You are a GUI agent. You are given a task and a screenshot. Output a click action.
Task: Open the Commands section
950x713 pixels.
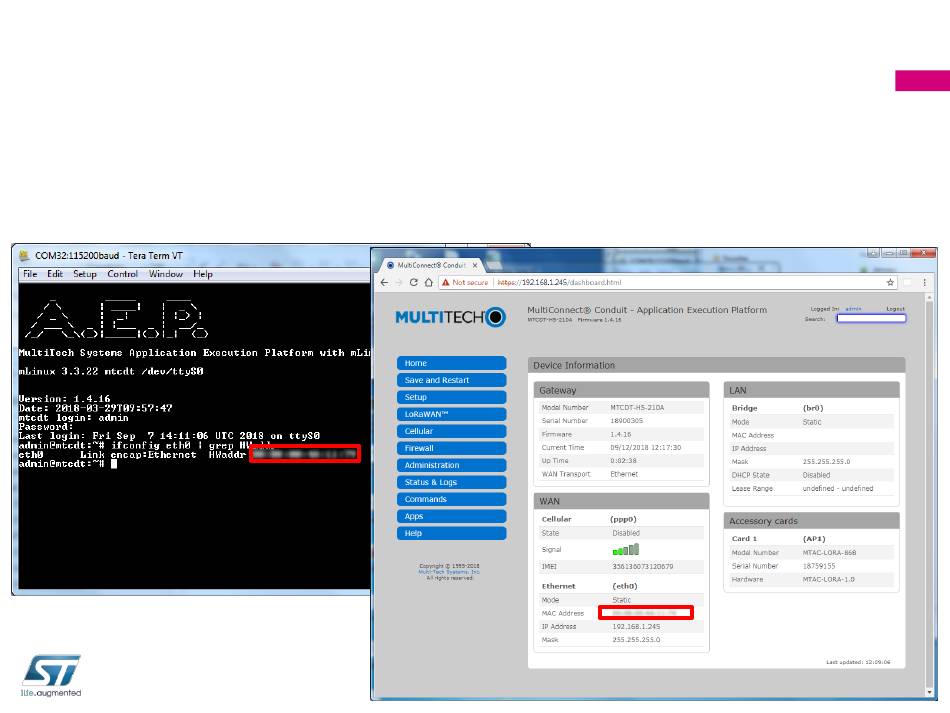pos(451,499)
